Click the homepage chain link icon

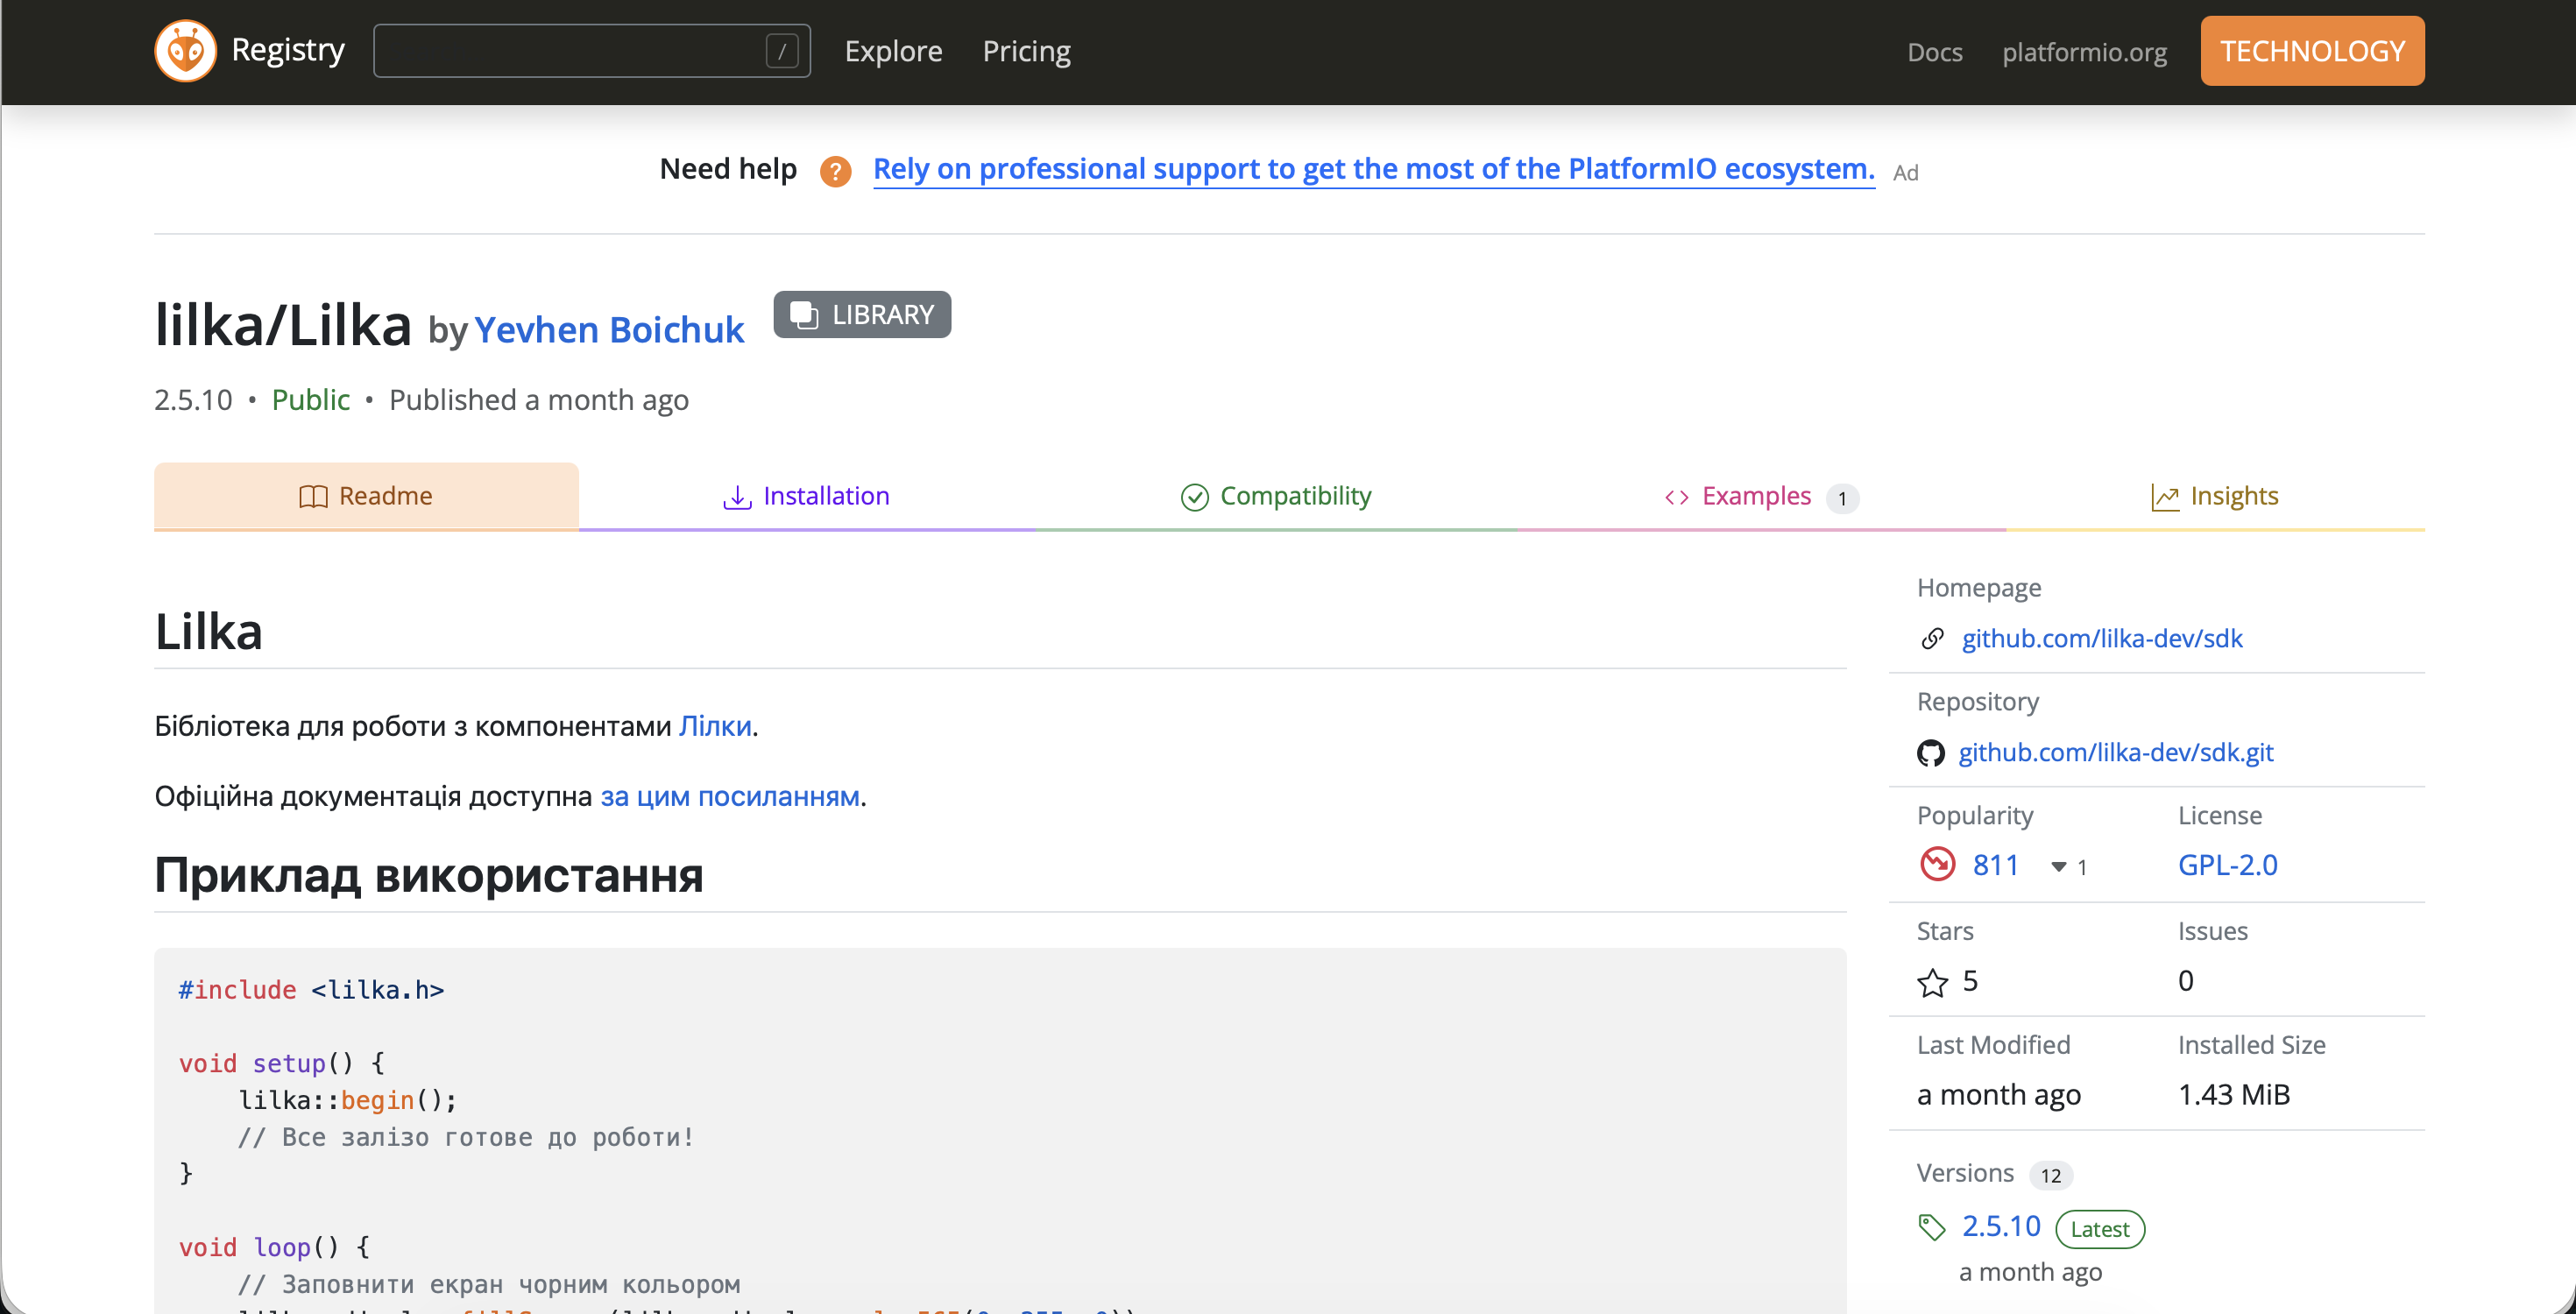point(1932,639)
